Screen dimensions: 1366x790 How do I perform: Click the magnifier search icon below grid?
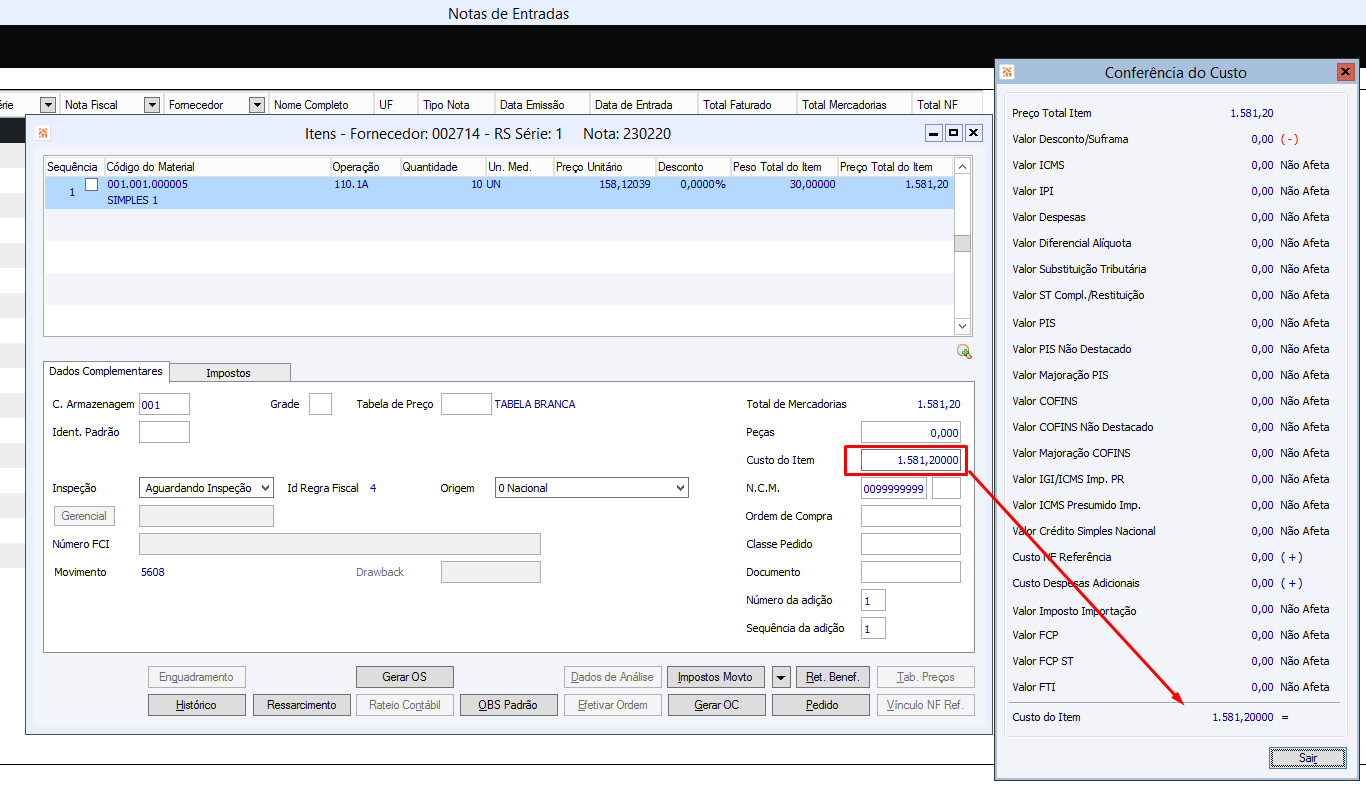(964, 351)
